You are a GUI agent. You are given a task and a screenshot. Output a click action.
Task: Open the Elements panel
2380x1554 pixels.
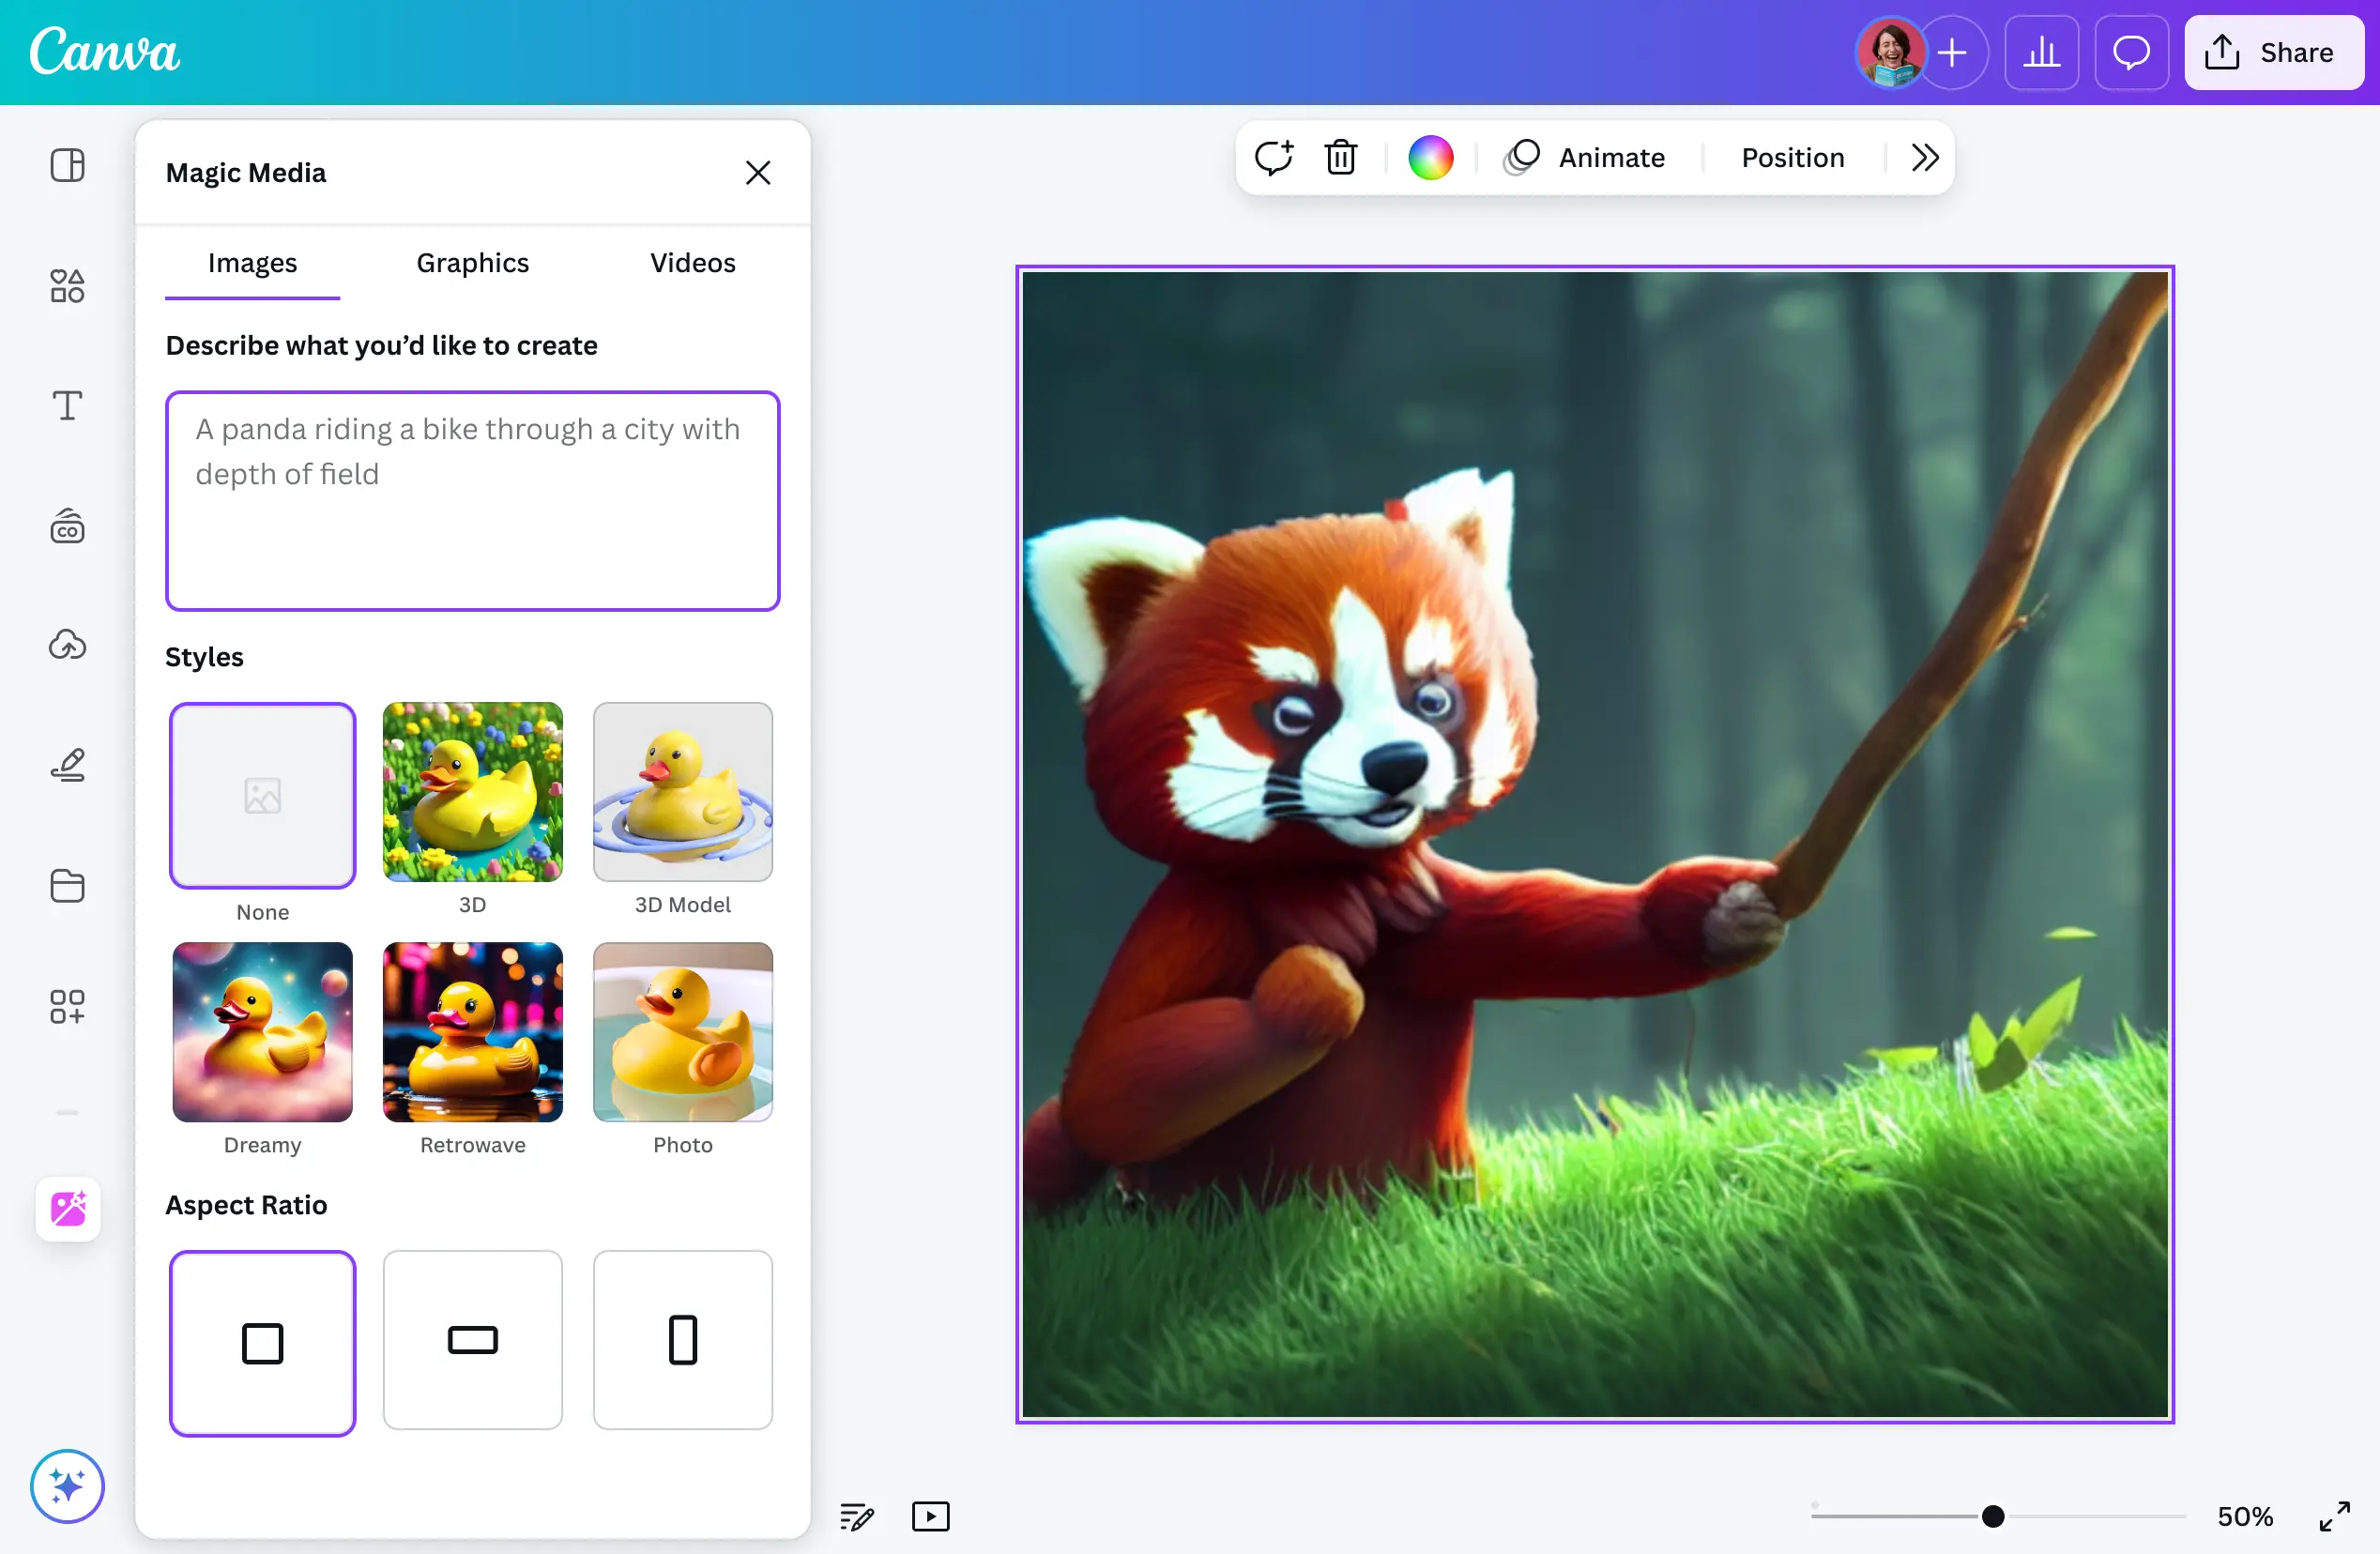(x=66, y=286)
